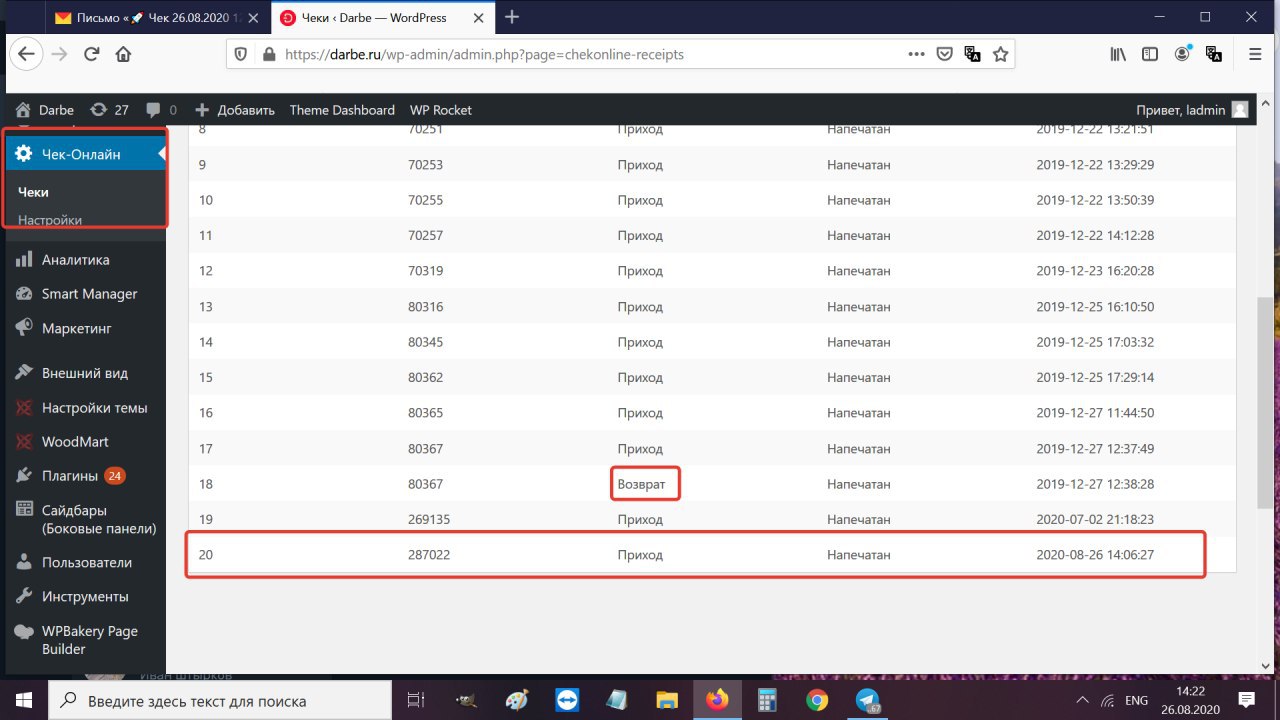Open 'WoodMart' sidebar item
This screenshot has width=1280, height=720.
click(84, 442)
